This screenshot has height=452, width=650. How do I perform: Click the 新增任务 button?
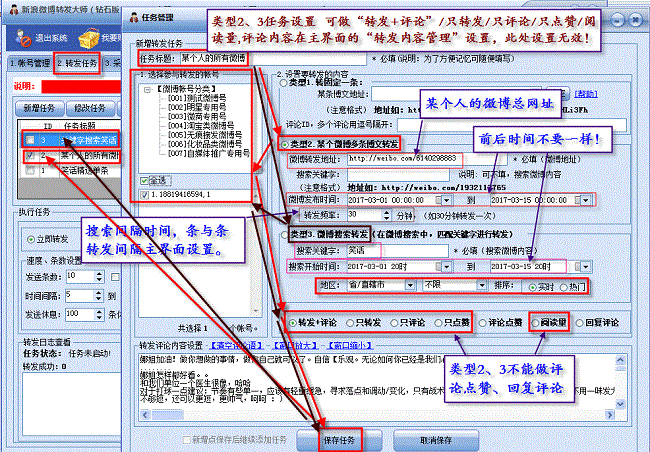[39, 108]
